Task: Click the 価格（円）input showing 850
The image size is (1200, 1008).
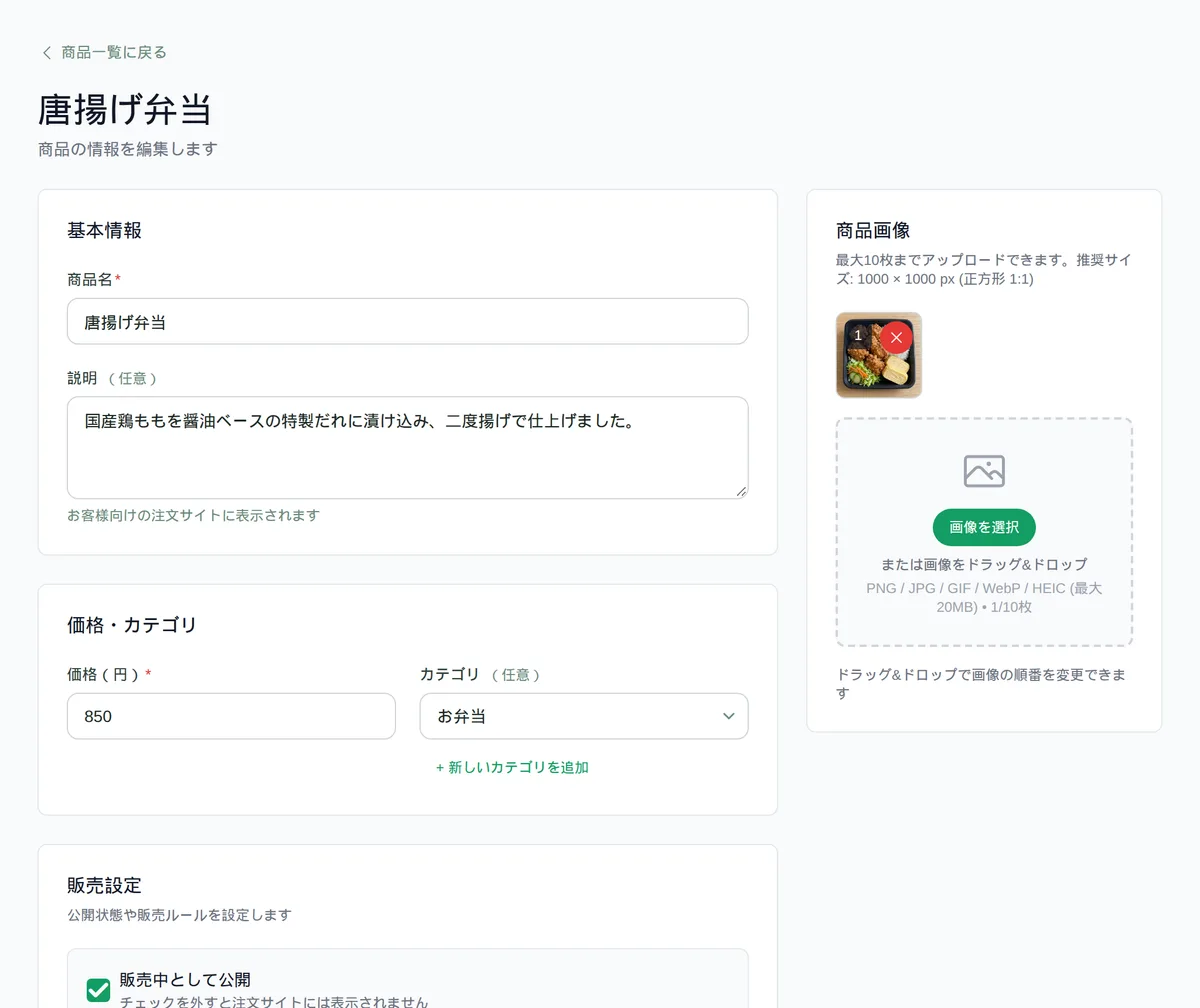Action: point(231,716)
